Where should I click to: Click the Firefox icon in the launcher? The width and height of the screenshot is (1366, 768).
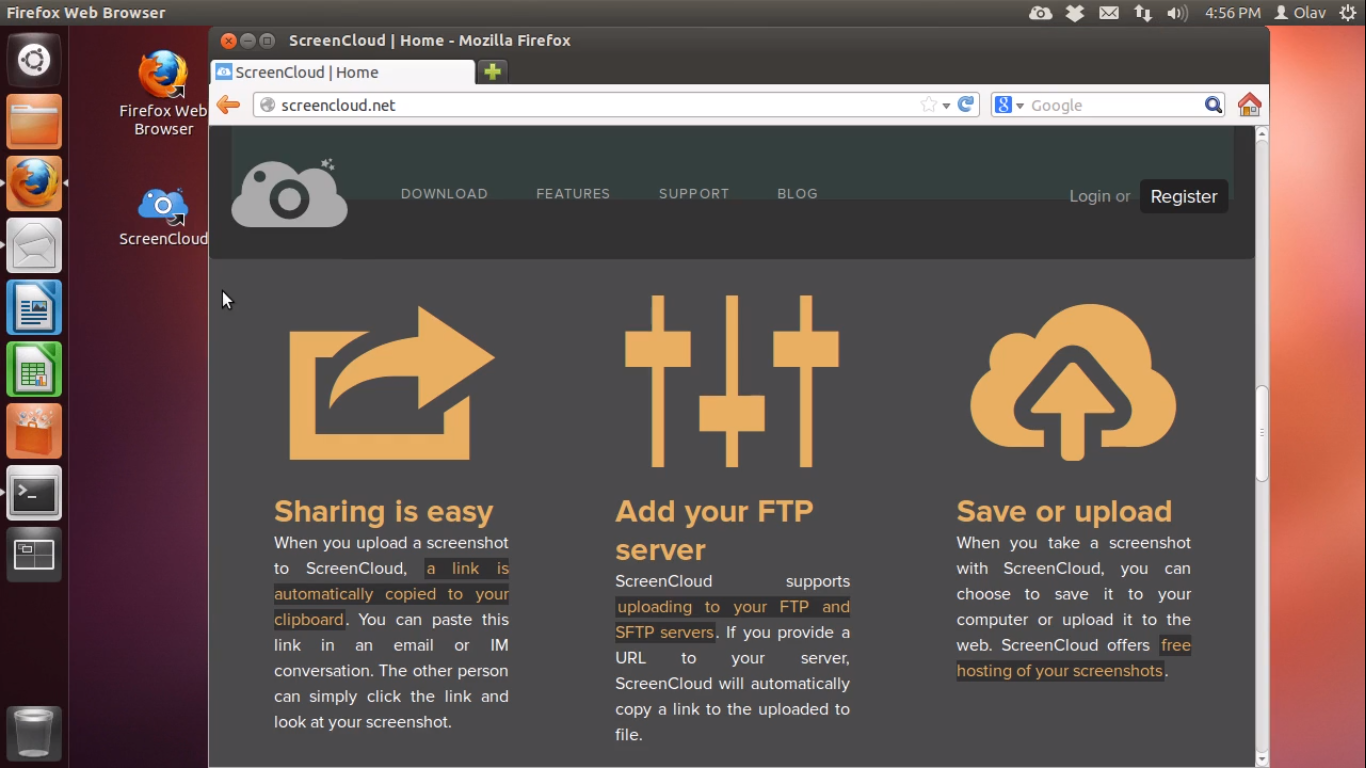click(34, 184)
